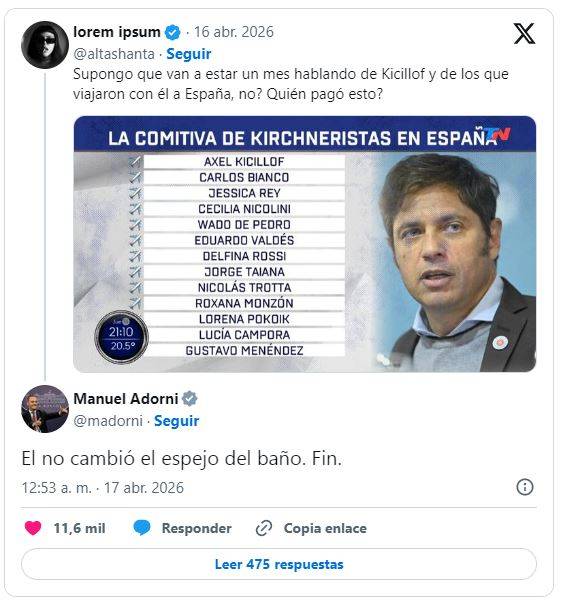
Task: Open Manuel Adorni profile avatar
Action: pos(45,409)
